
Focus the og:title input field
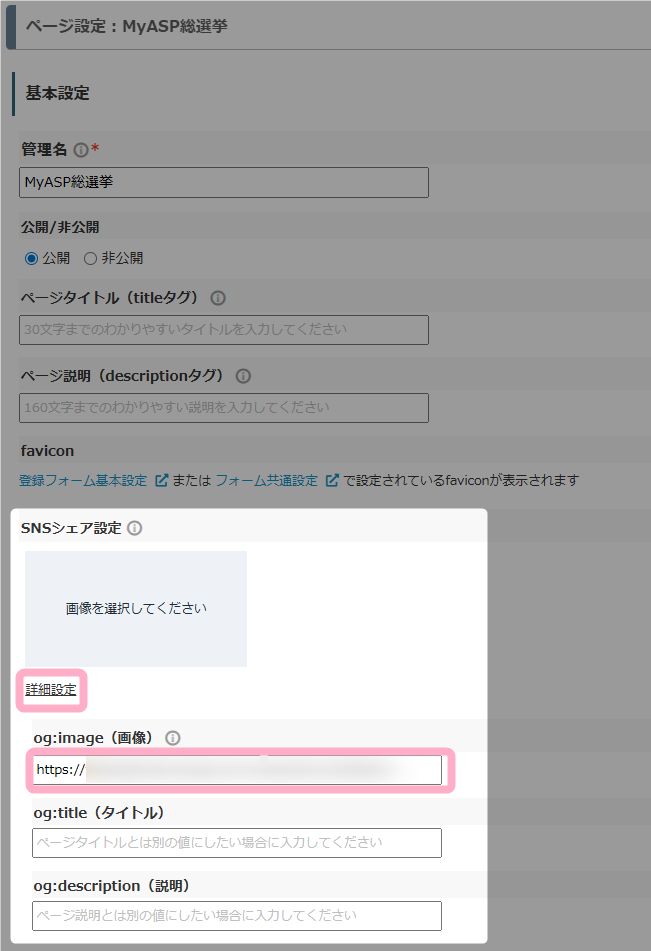click(x=236, y=843)
